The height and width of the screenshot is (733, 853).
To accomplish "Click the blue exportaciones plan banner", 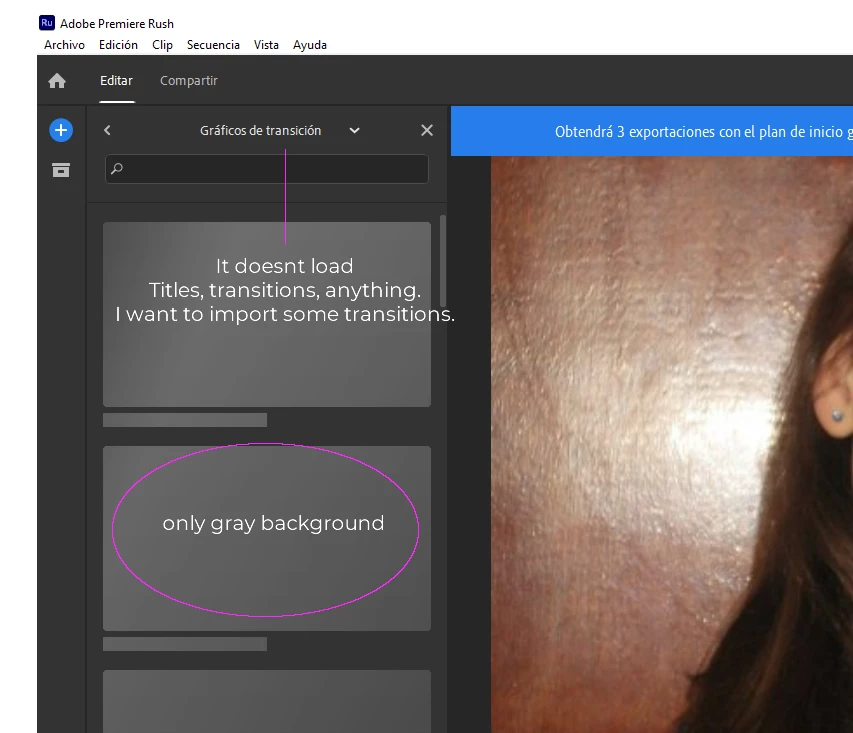I will point(652,131).
